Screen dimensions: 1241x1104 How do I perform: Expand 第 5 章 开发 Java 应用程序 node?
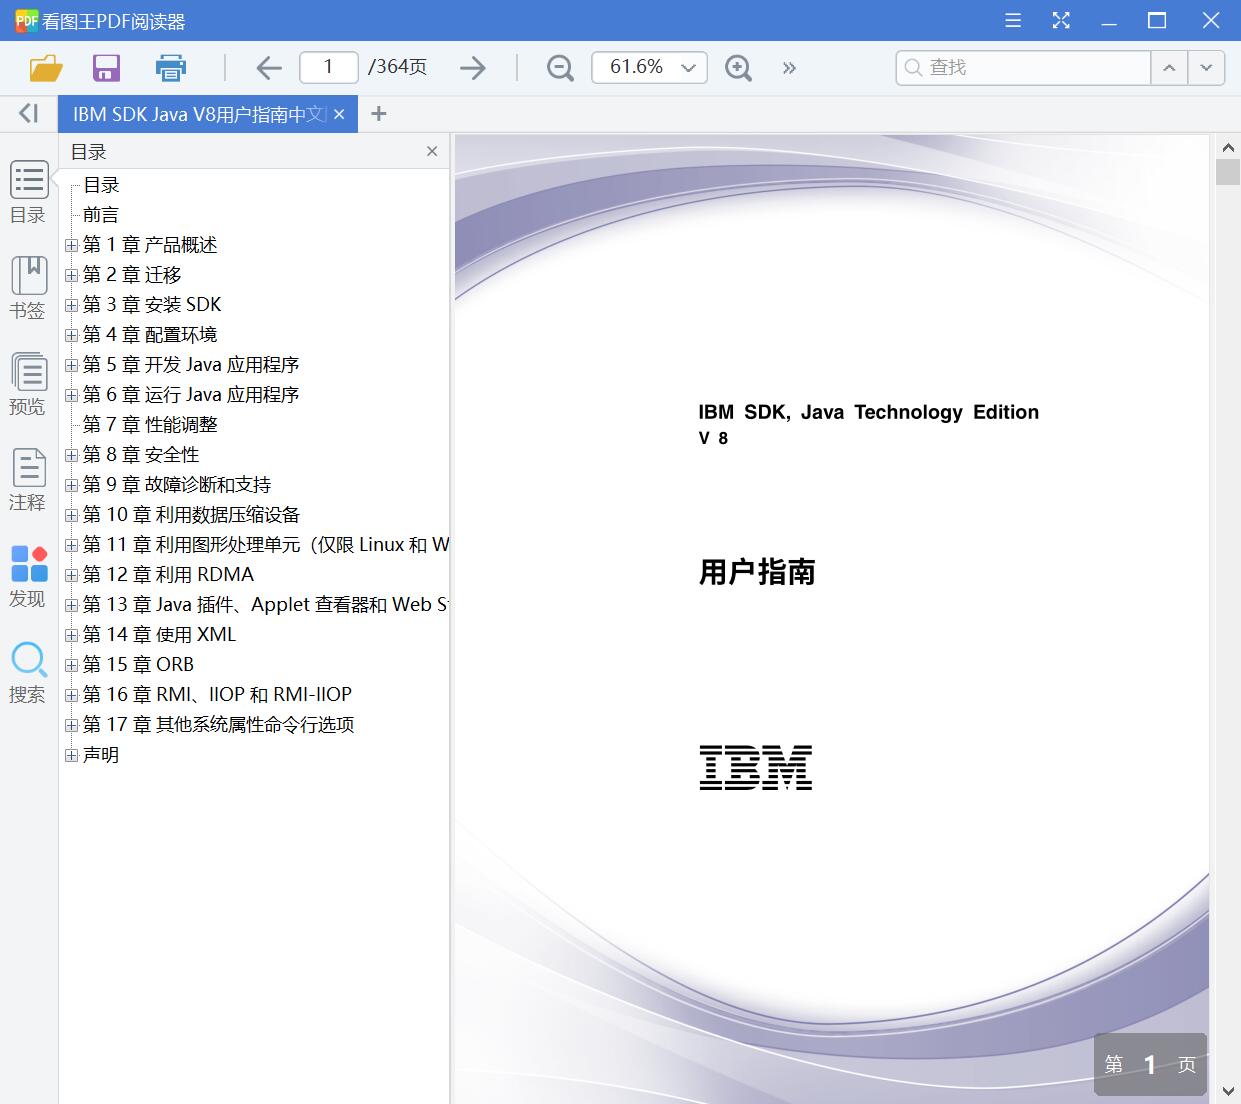click(71, 365)
